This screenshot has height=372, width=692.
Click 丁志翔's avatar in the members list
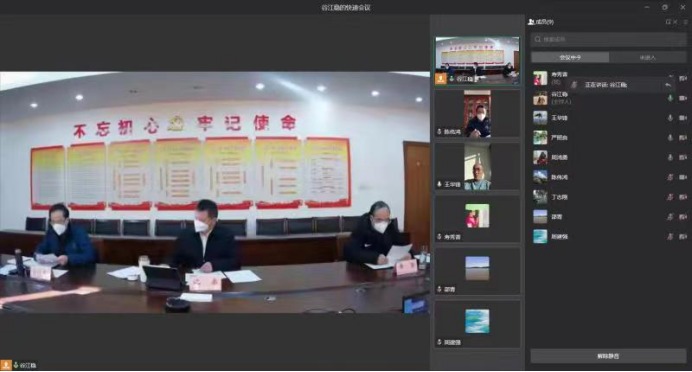[x=540, y=197]
